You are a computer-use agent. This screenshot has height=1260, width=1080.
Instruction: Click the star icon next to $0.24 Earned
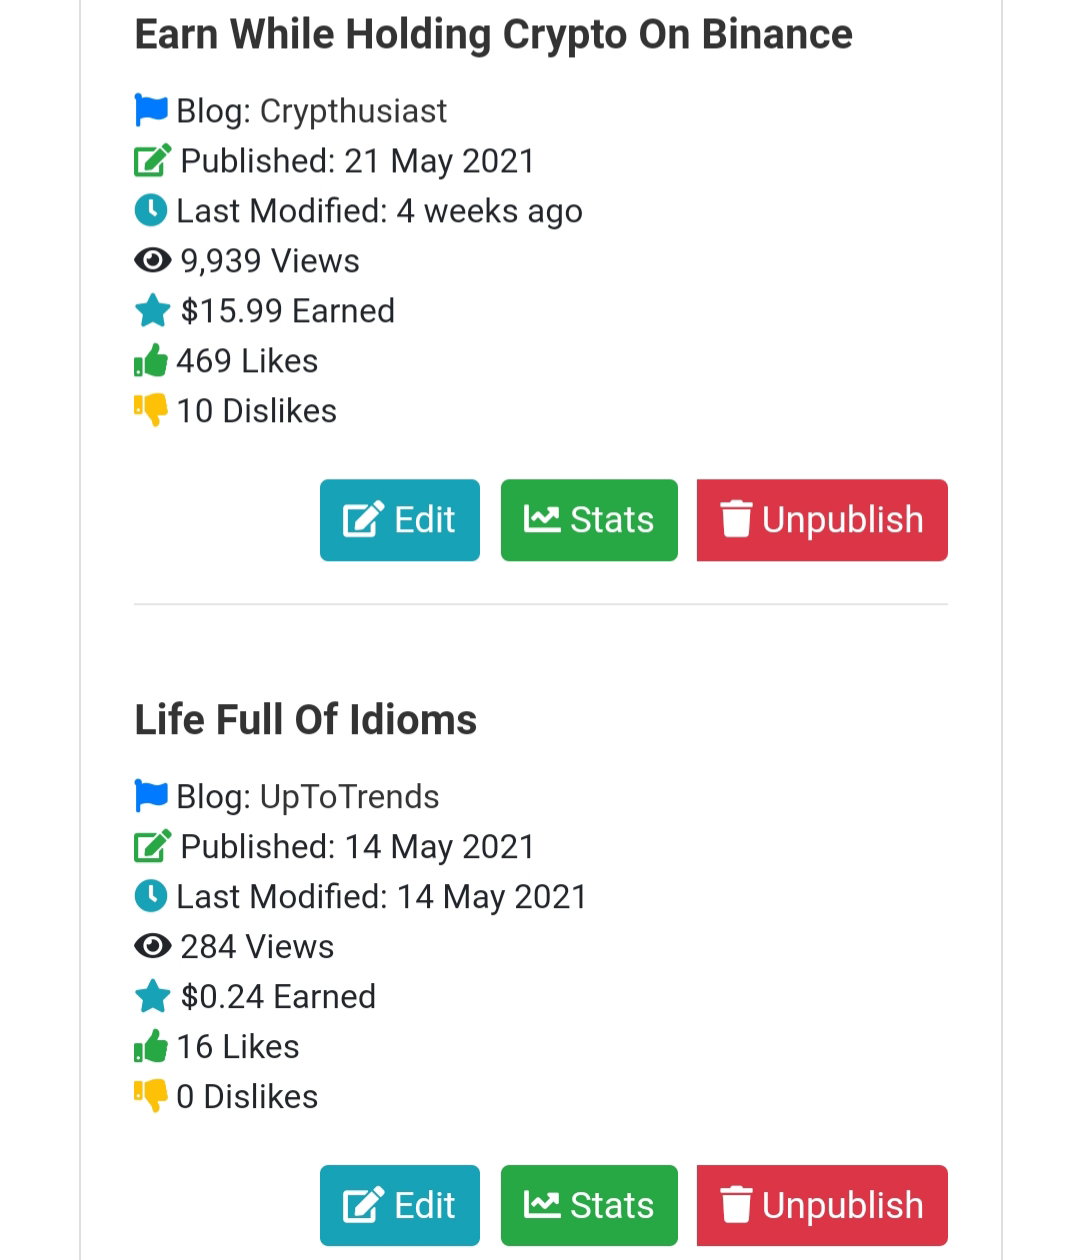pos(153,996)
